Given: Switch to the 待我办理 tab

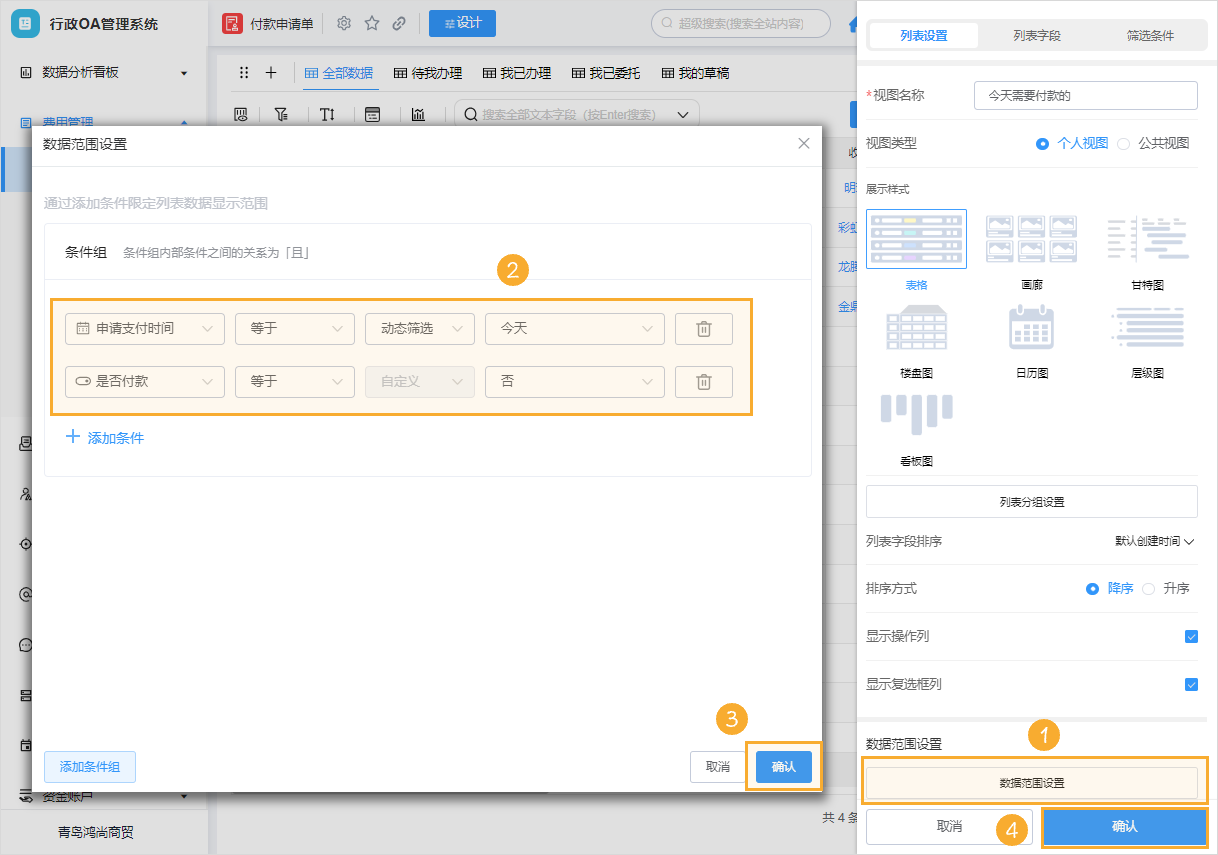Looking at the screenshot, I should [427, 72].
